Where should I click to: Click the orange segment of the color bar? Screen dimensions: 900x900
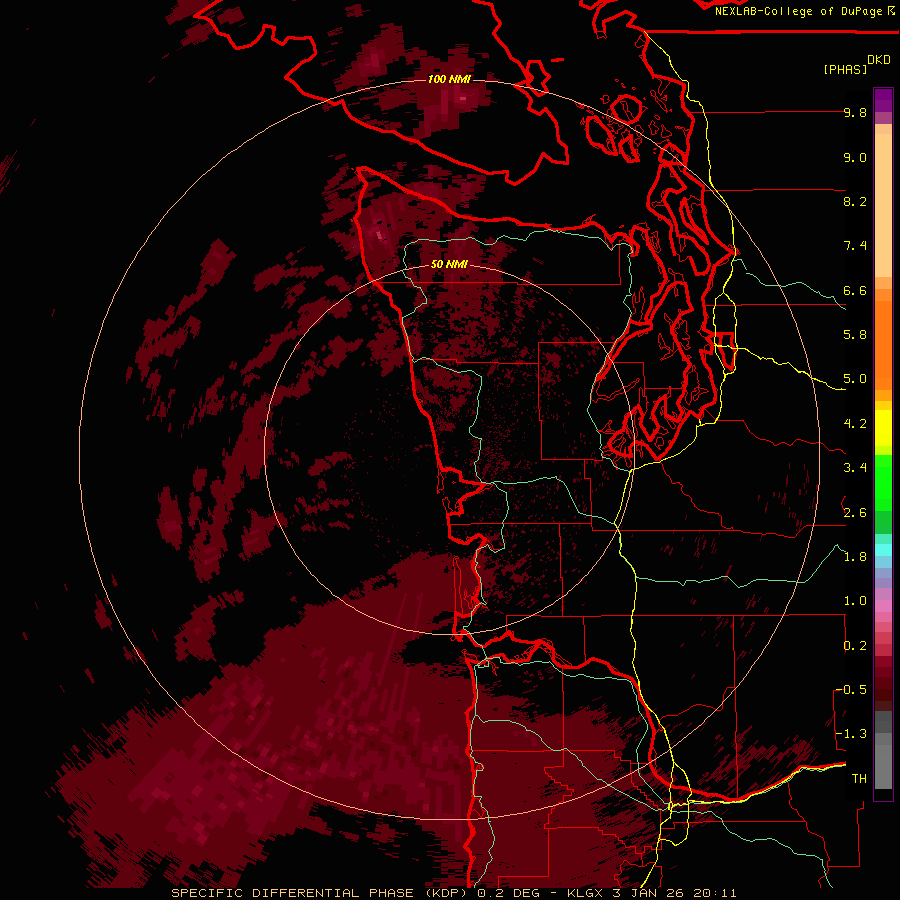(x=883, y=344)
